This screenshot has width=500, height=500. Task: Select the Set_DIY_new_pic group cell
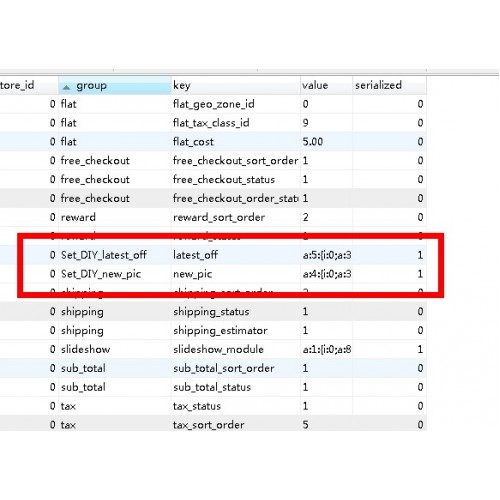click(x=115, y=274)
